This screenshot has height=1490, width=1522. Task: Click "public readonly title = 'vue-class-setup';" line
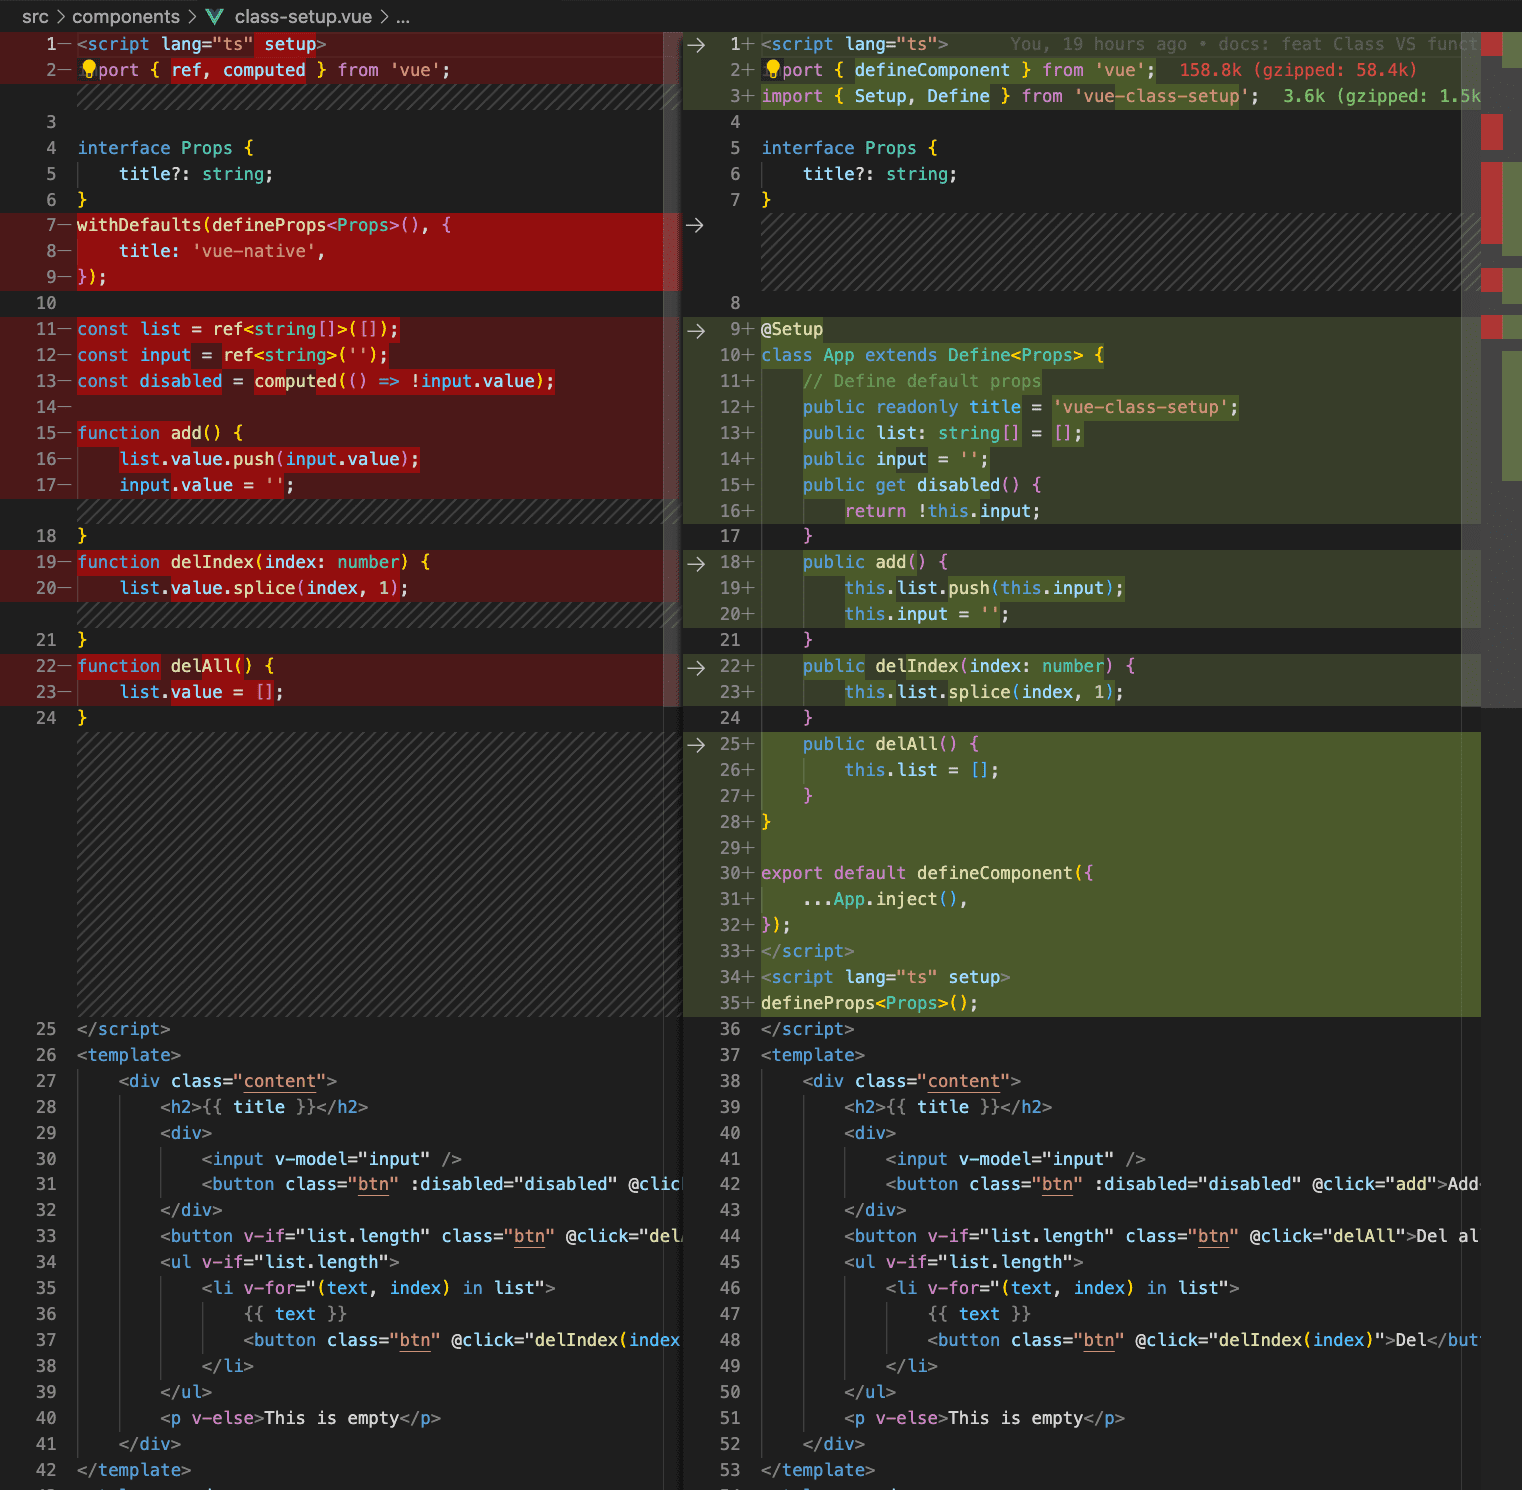1021,407
